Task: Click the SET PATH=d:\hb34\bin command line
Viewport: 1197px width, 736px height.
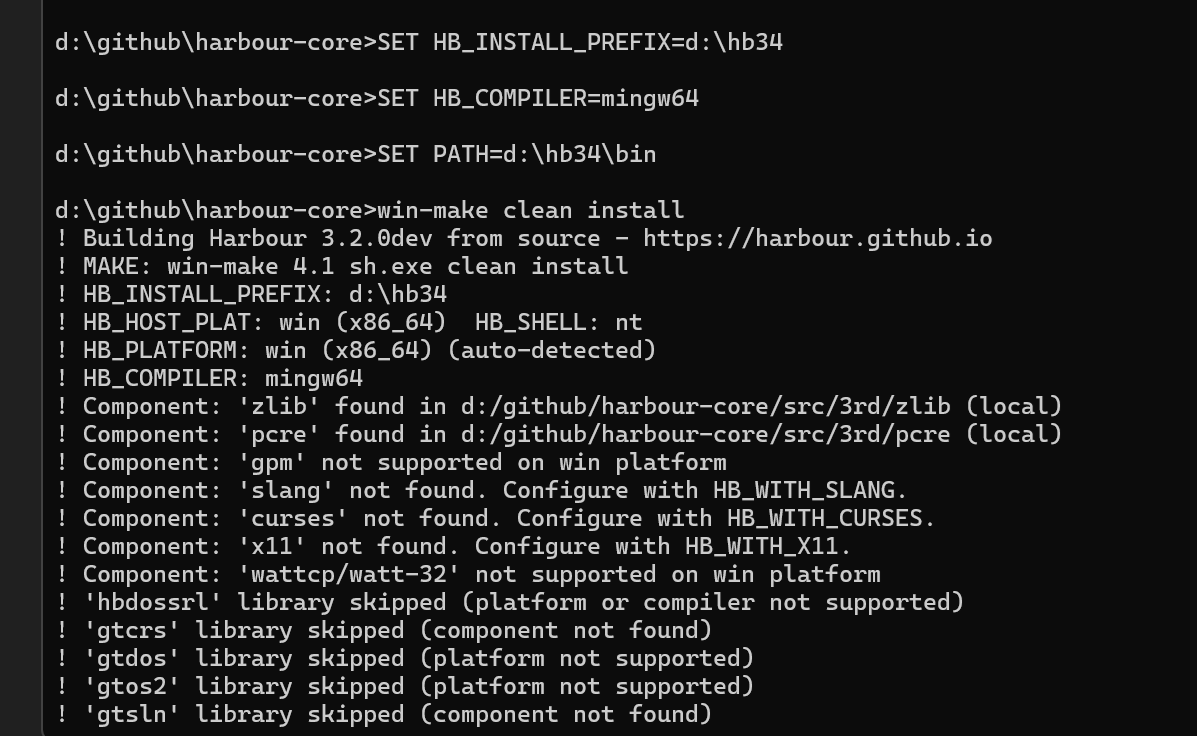Action: [x=516, y=154]
